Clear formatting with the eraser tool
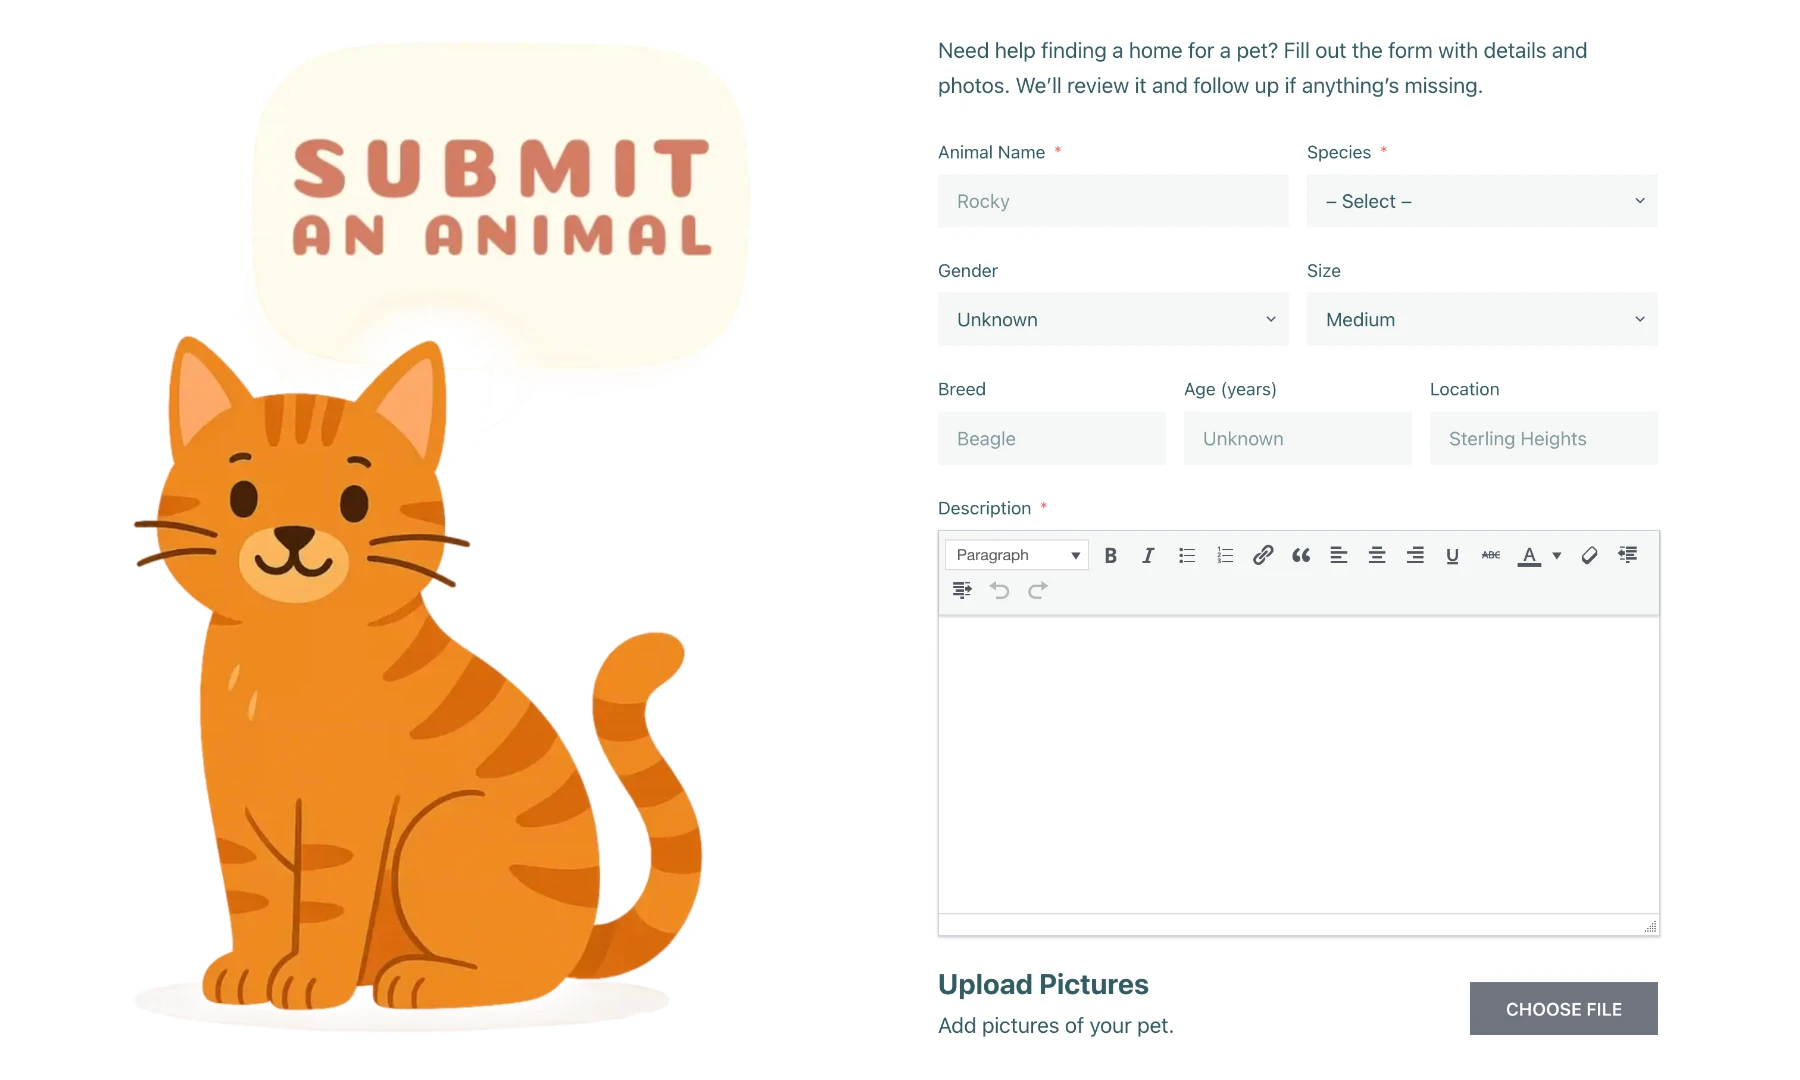1800x1080 pixels. click(x=1589, y=556)
